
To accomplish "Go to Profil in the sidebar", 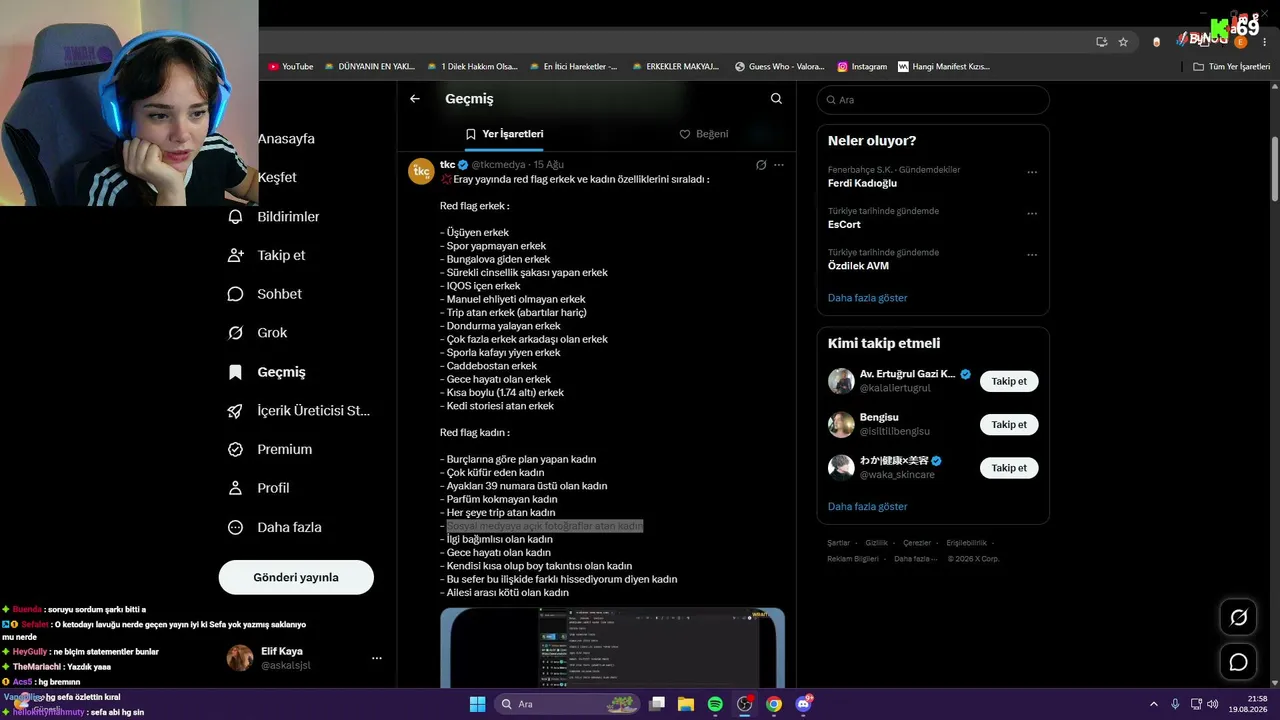I will click(x=259, y=488).
